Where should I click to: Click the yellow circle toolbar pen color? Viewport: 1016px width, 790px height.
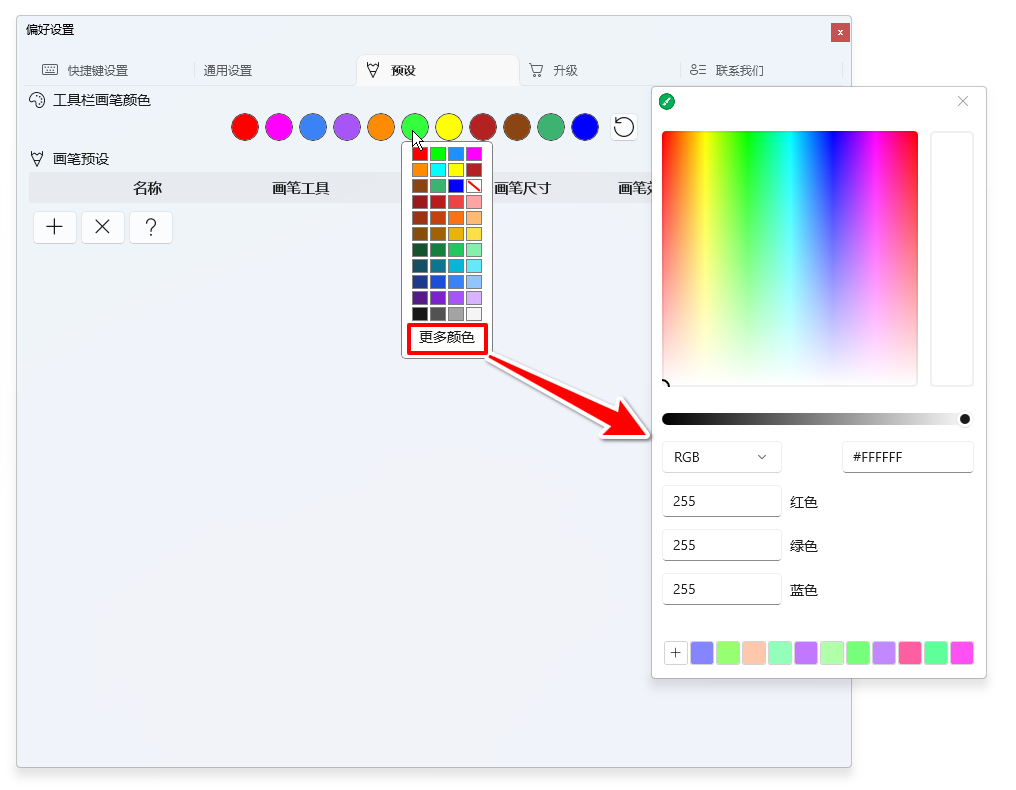click(449, 127)
